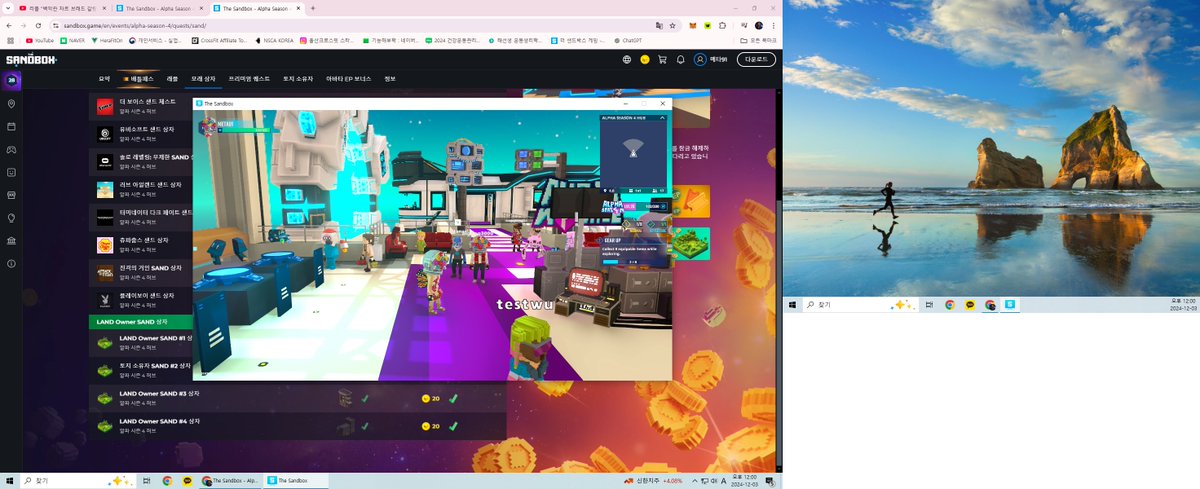Click the purple level badge in sidebar
This screenshot has height=489, width=1200.
tap(11, 80)
